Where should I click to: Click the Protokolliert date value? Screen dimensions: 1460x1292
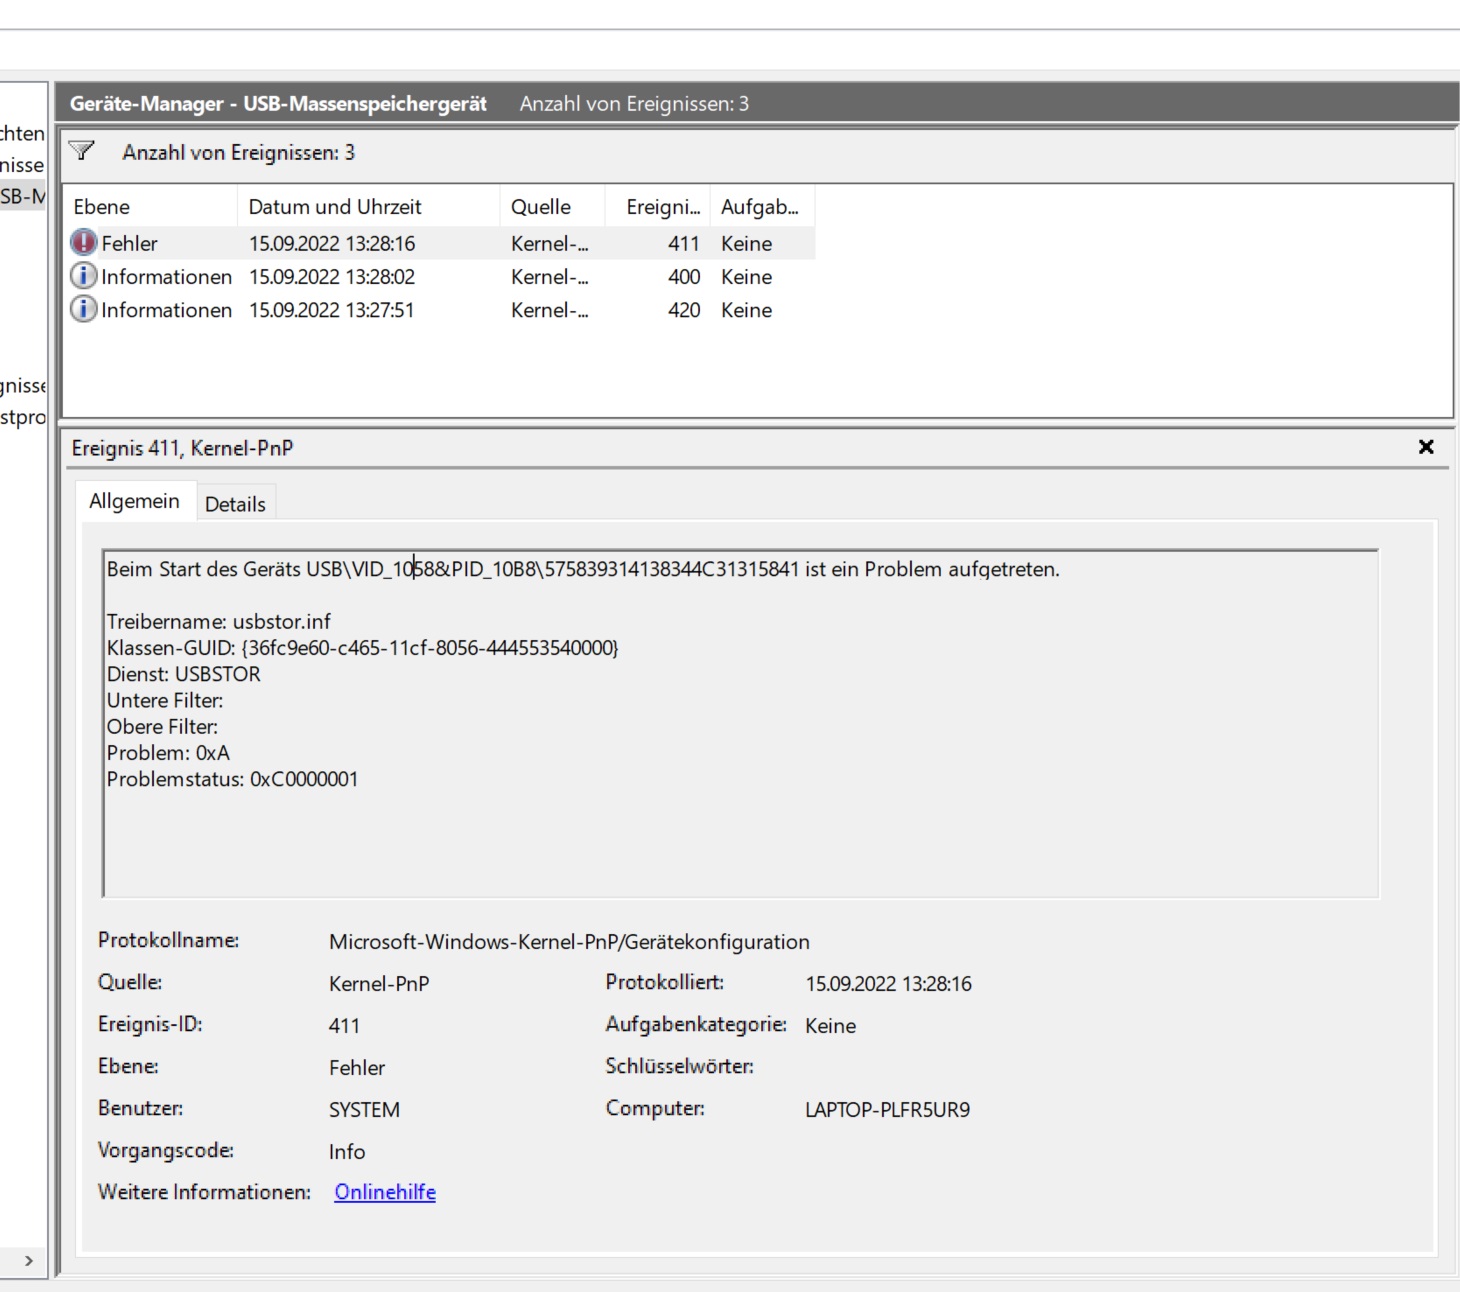coord(888,984)
